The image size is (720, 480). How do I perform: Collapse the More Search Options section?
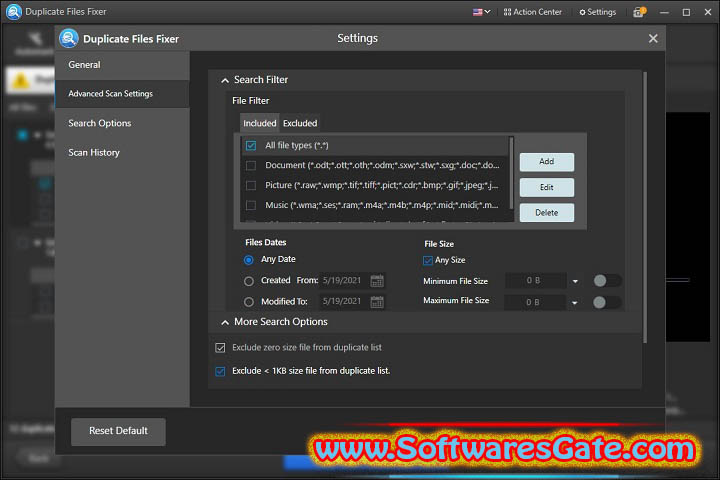tap(225, 322)
